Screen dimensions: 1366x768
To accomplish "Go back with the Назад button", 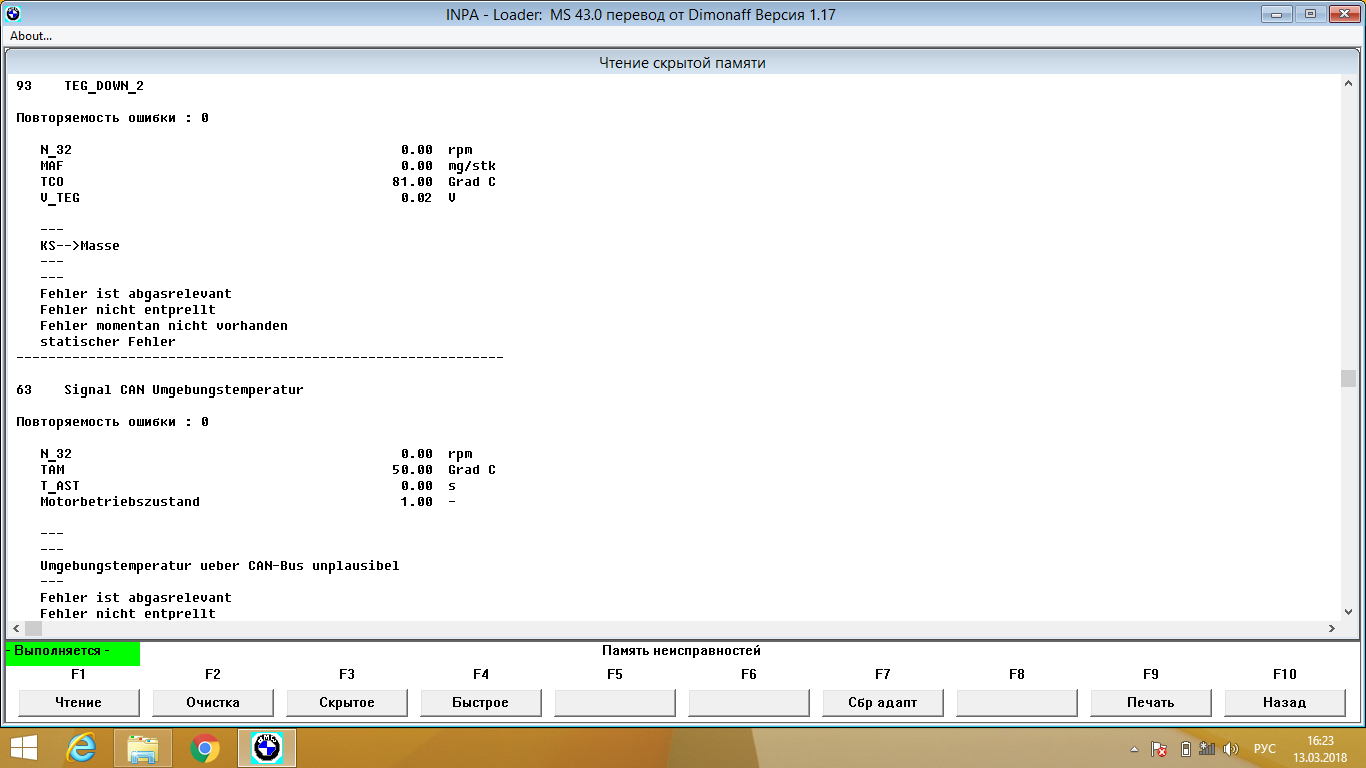I will click(x=1285, y=703).
